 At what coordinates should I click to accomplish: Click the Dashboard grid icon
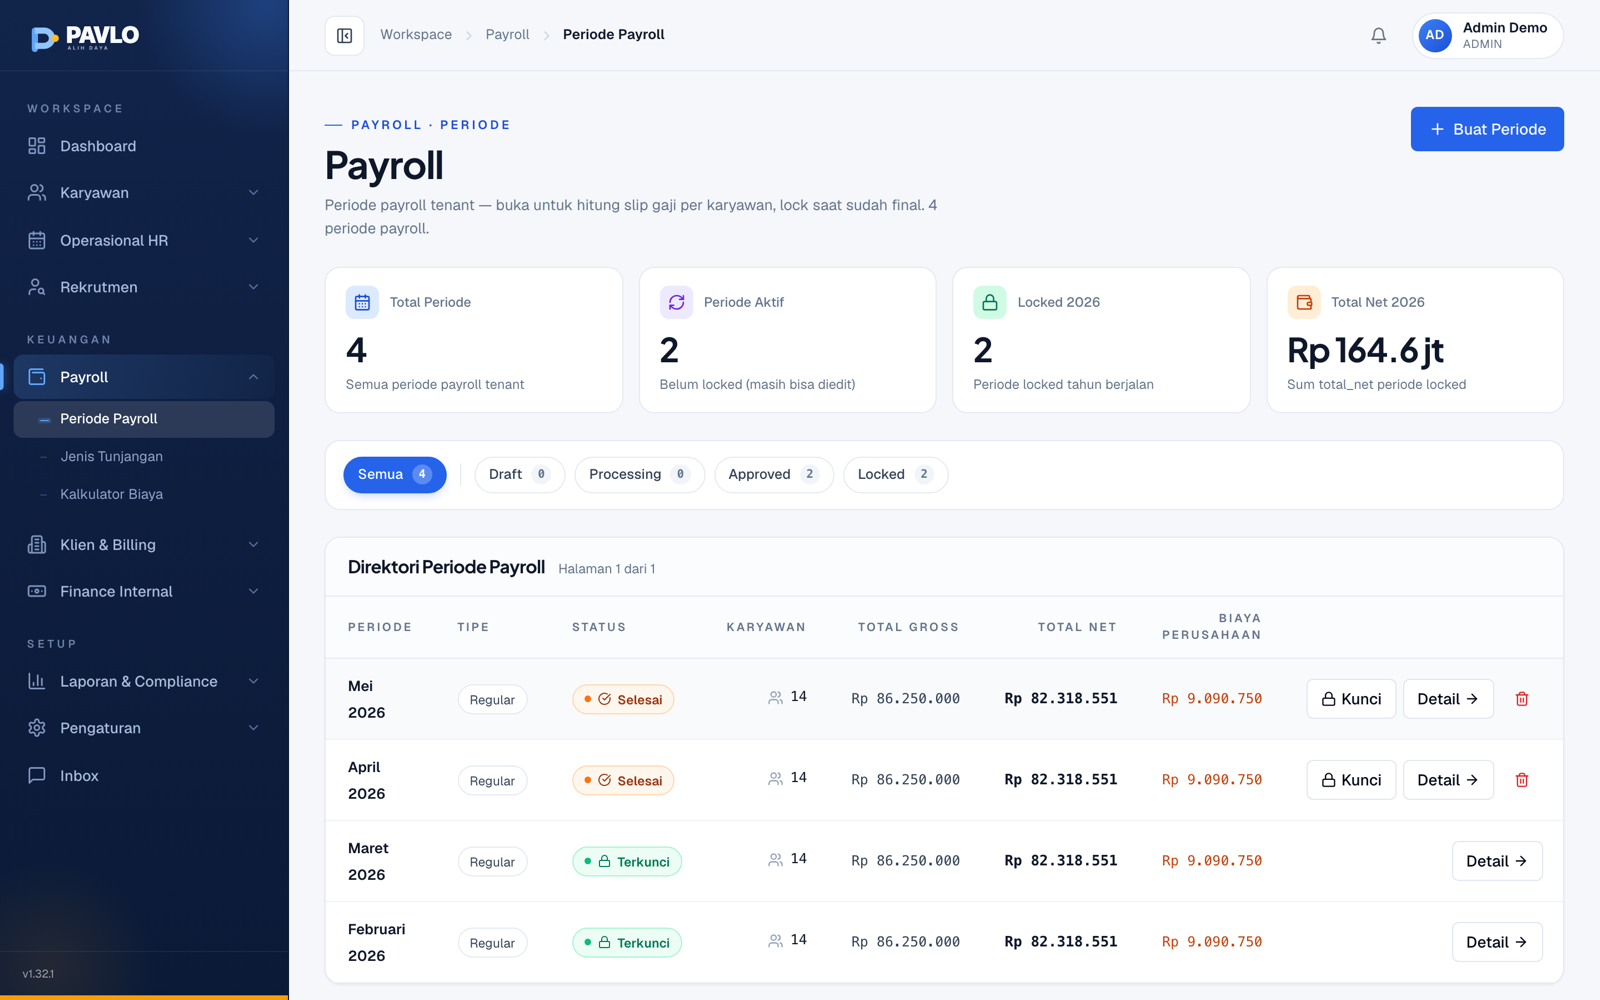coord(37,146)
